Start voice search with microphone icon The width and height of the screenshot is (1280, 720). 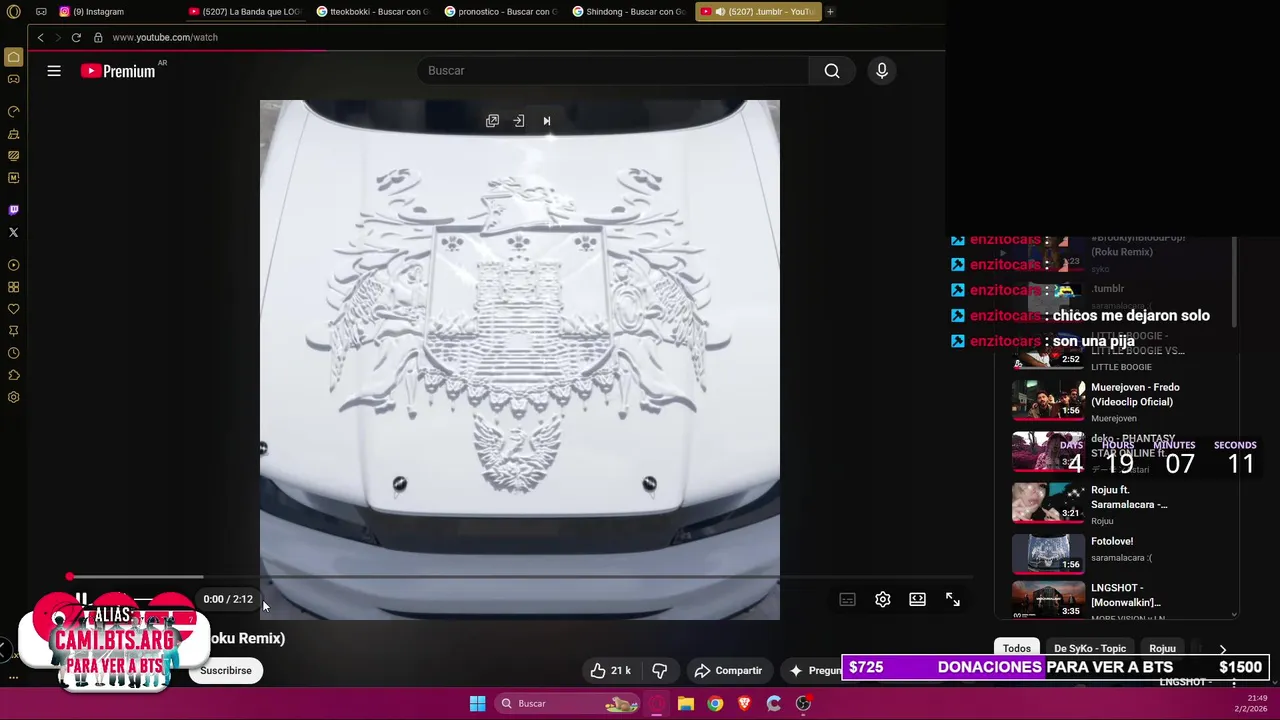(882, 71)
